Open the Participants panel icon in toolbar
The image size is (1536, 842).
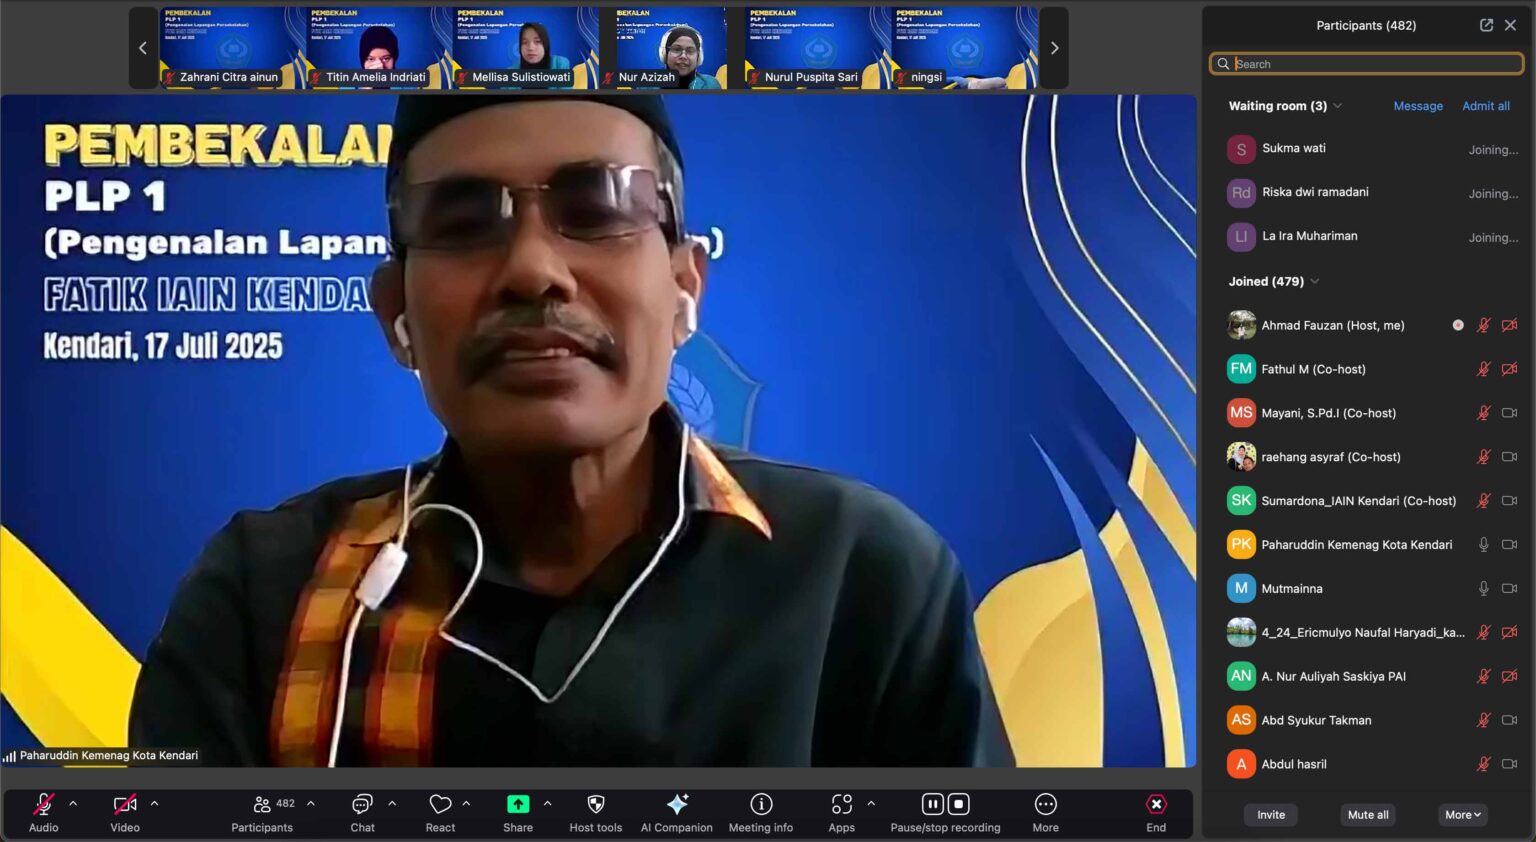click(x=262, y=804)
